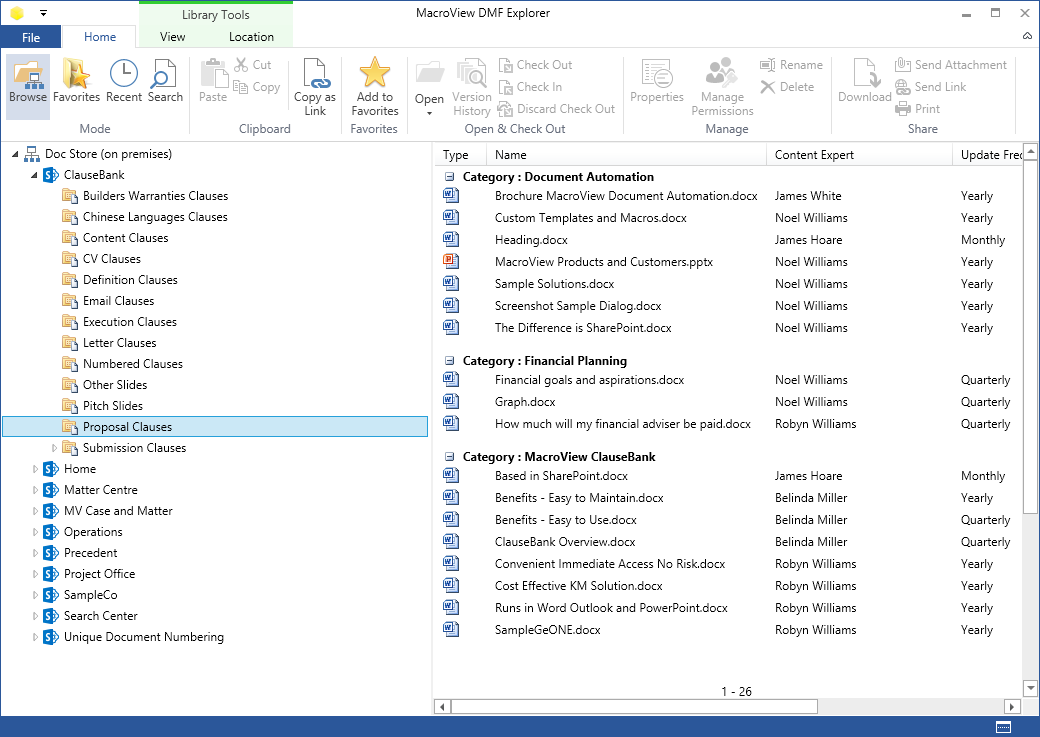Click Check Out in ribbon
1040x737 pixels.
coord(535,65)
